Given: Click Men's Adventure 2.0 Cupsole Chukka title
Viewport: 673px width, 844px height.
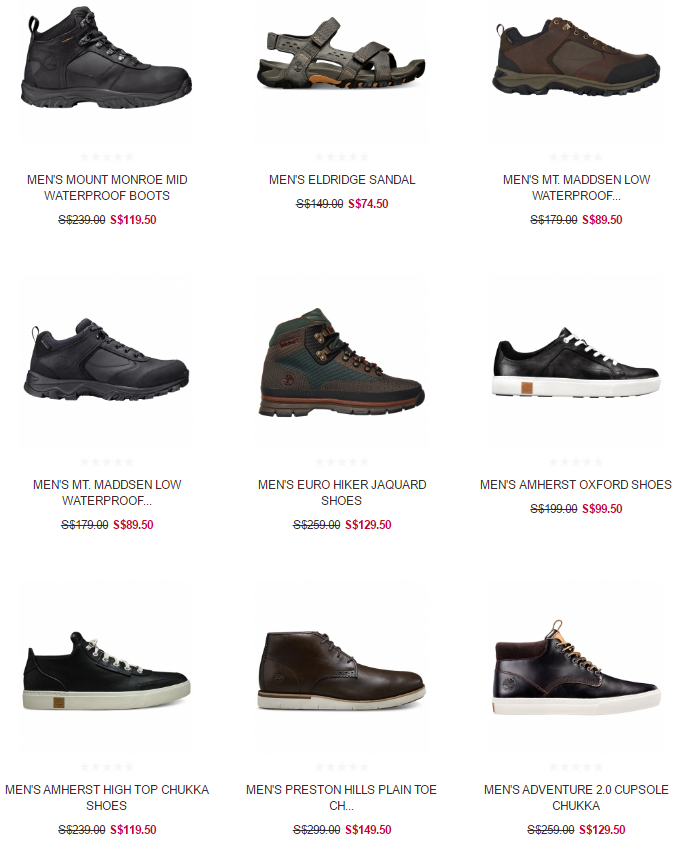Looking at the screenshot, I should click(576, 797).
